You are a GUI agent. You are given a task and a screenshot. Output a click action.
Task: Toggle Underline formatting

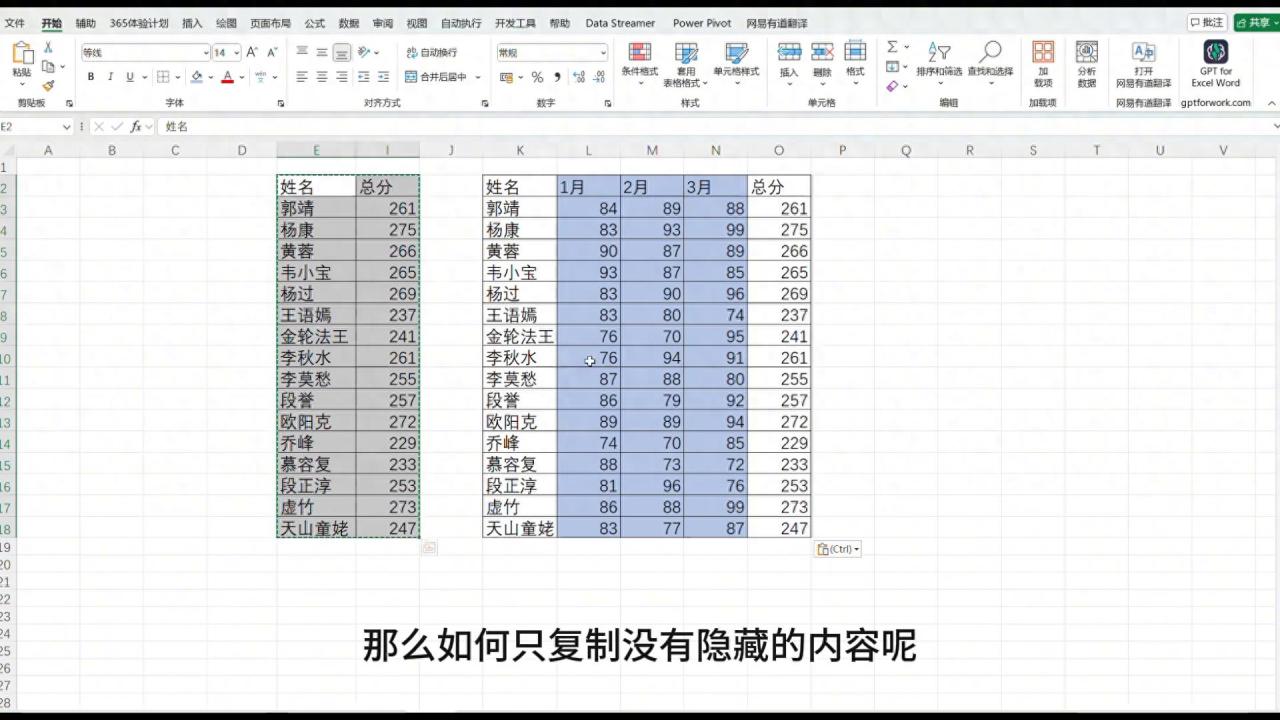[x=129, y=77]
